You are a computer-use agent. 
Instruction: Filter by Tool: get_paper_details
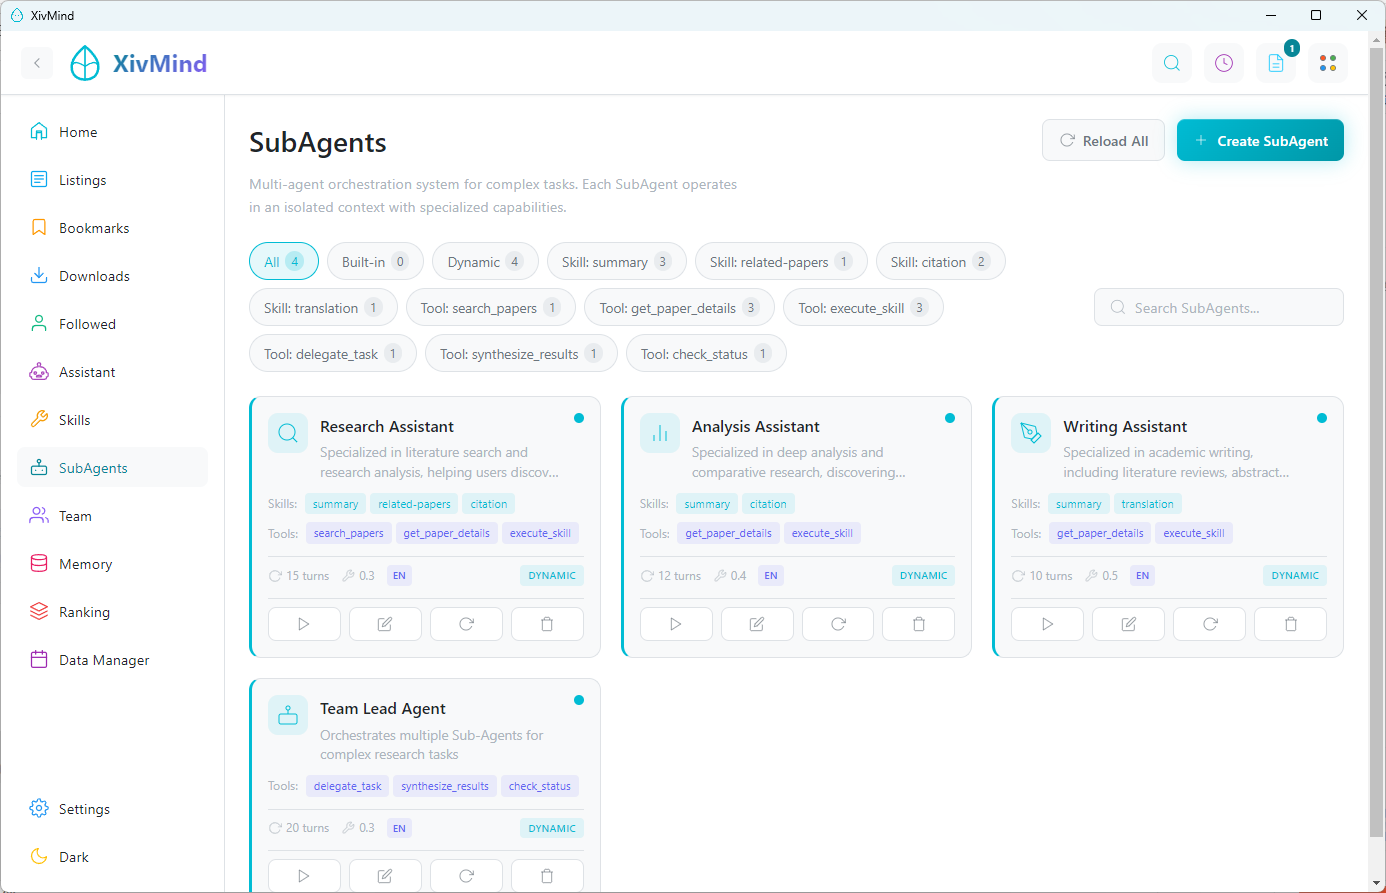pyautogui.click(x=679, y=308)
